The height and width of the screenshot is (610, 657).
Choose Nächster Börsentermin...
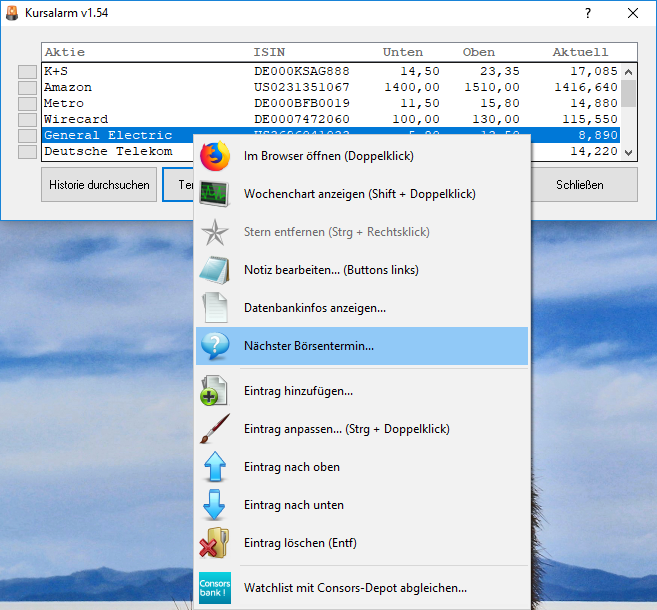coord(362,346)
